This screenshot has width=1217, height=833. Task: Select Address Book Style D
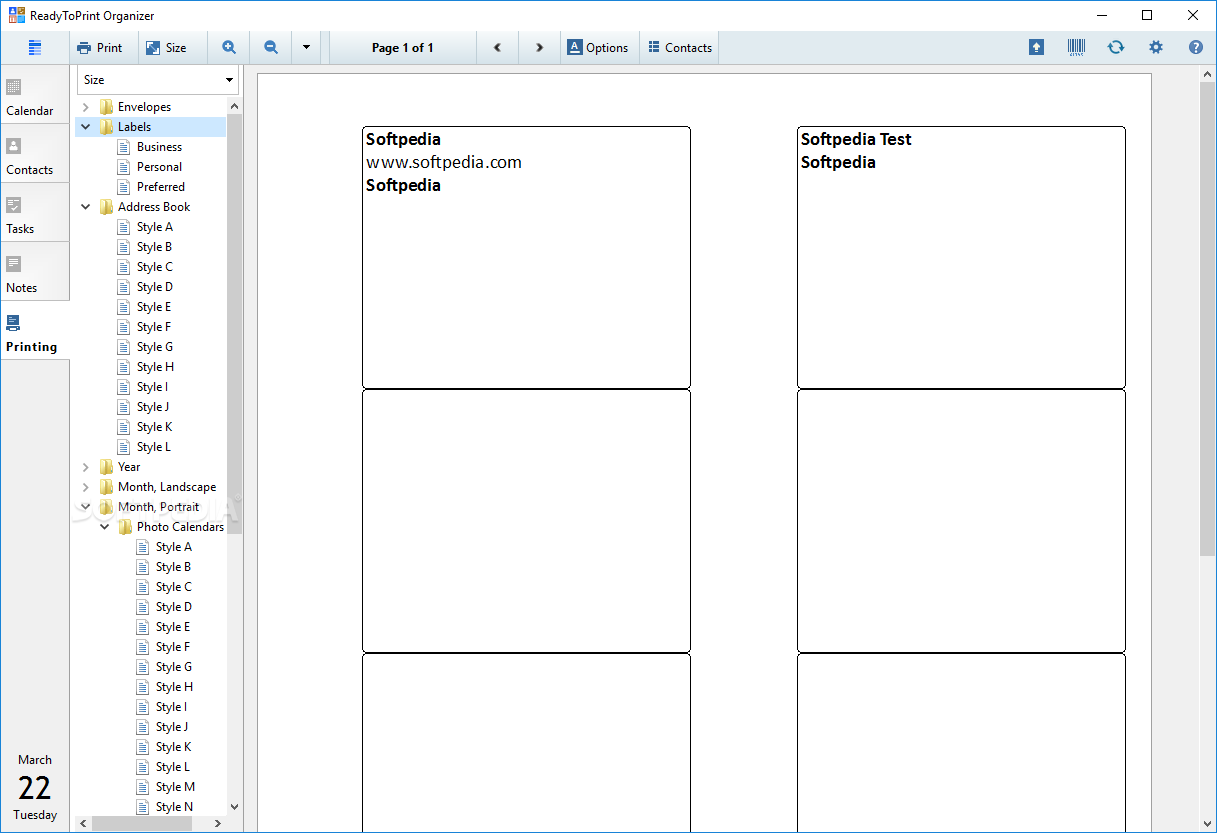point(154,287)
